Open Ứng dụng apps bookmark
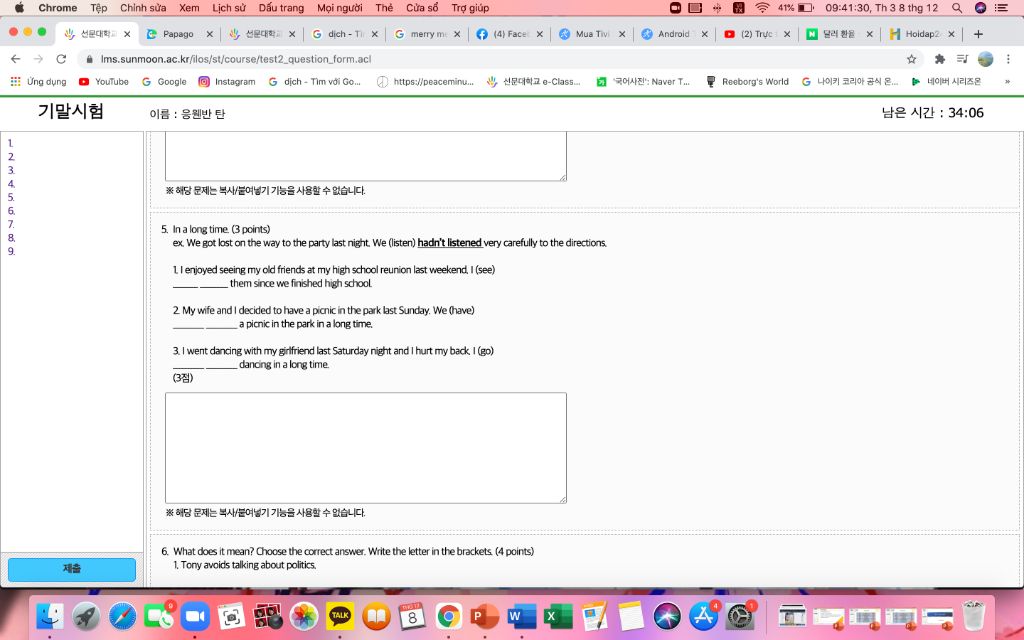Screen dimensions: 1024x640 point(39,82)
